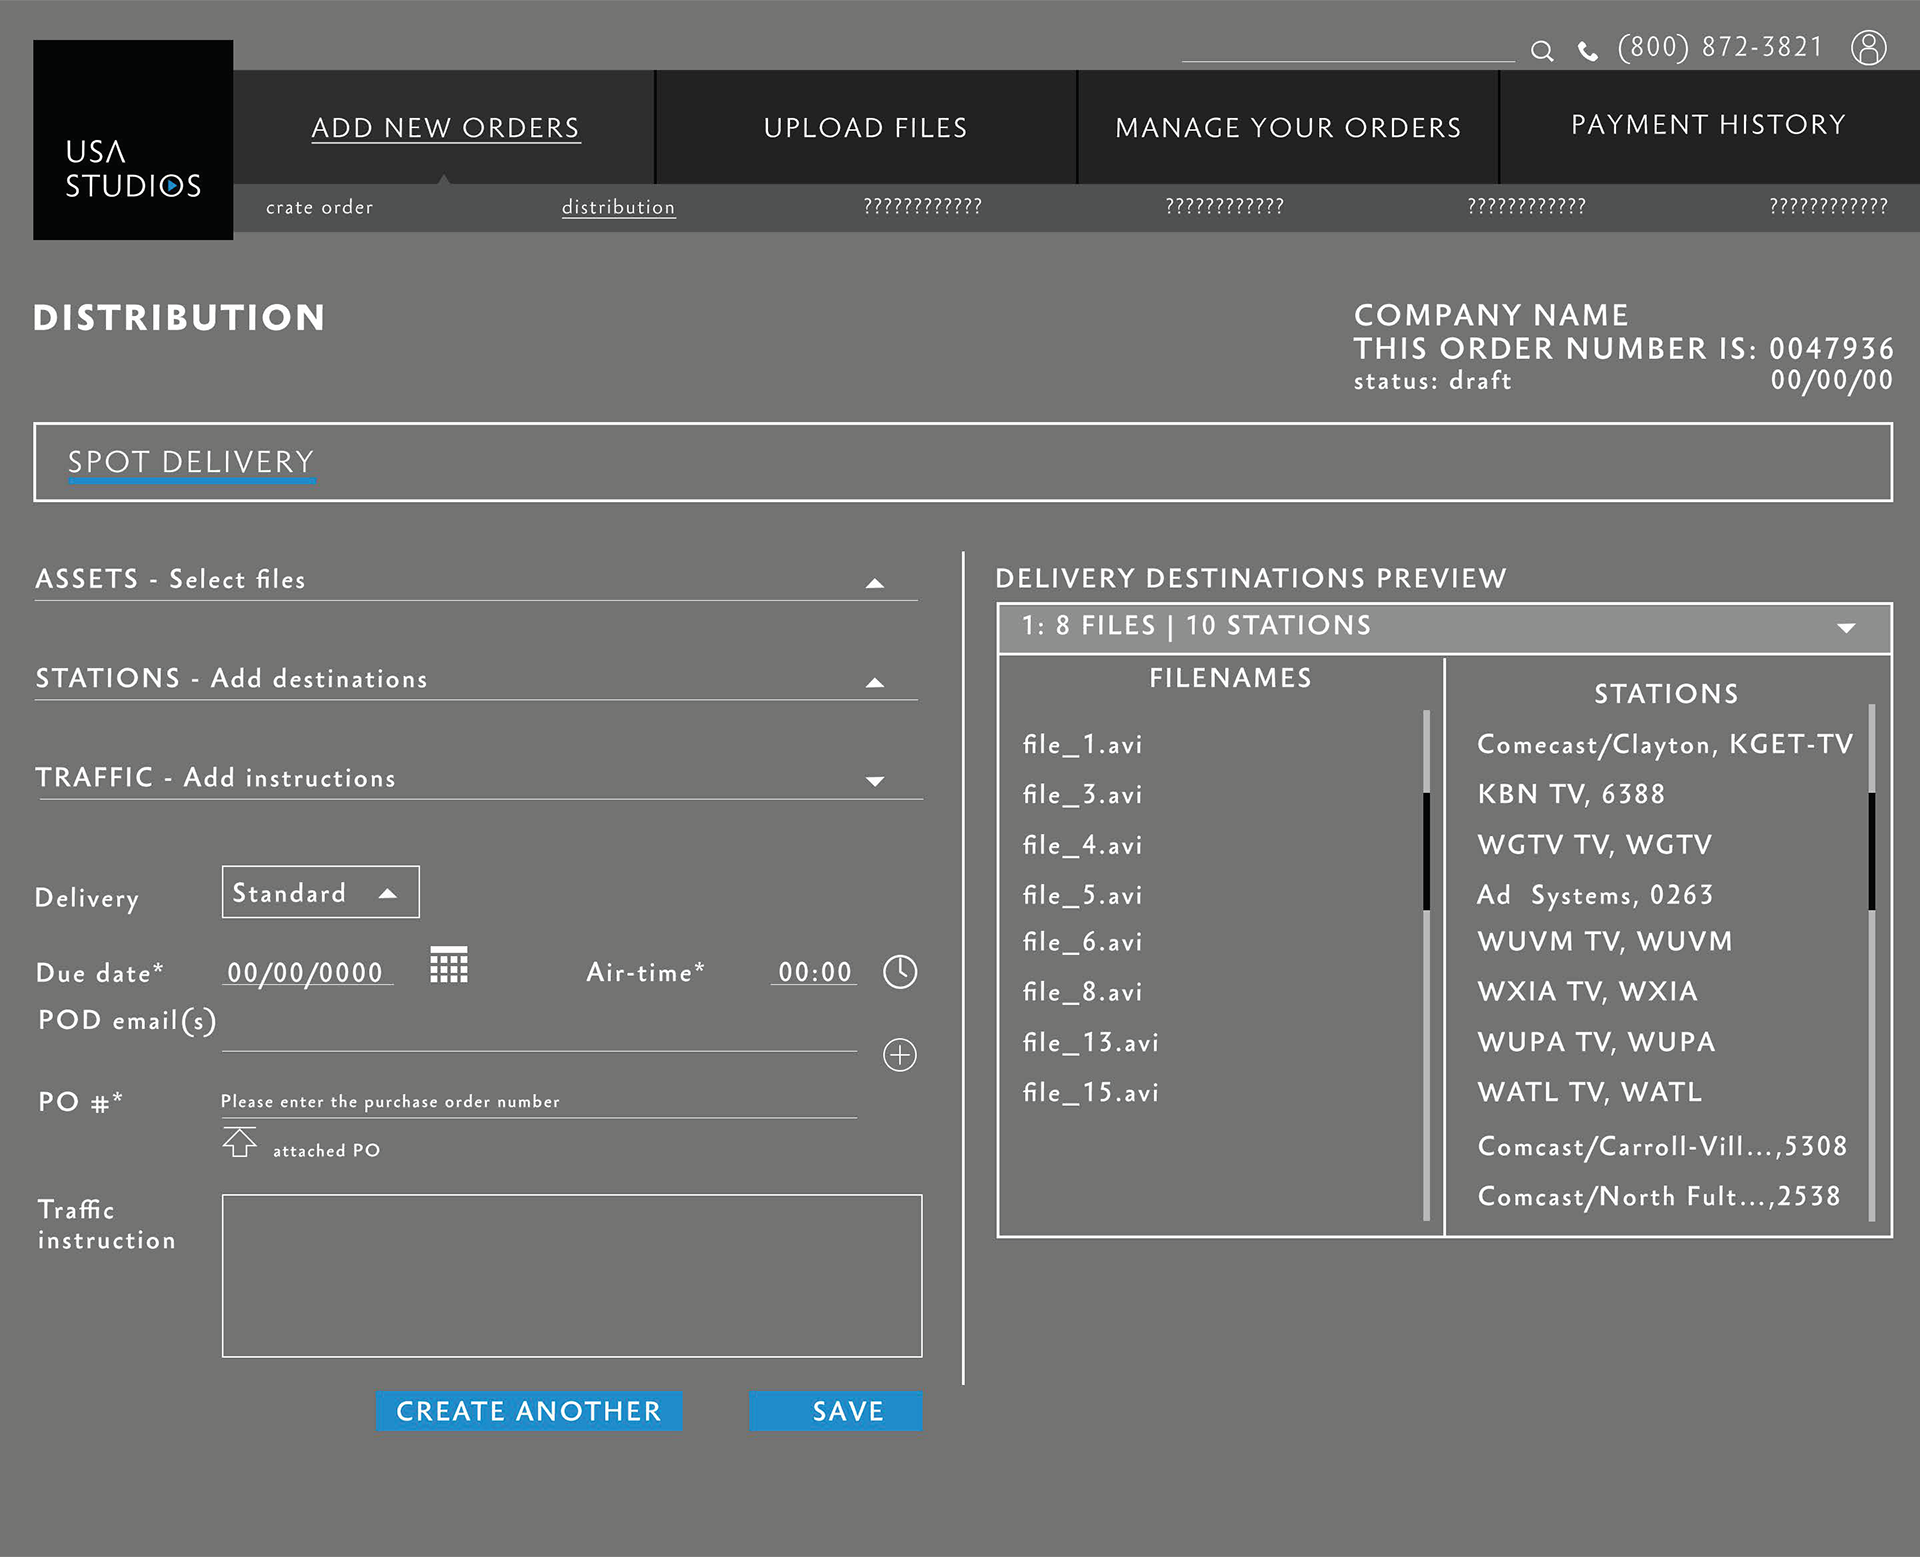Image resolution: width=1920 pixels, height=1557 pixels.
Task: Click the filenames list scrollbar thumb
Action: click(x=1426, y=851)
